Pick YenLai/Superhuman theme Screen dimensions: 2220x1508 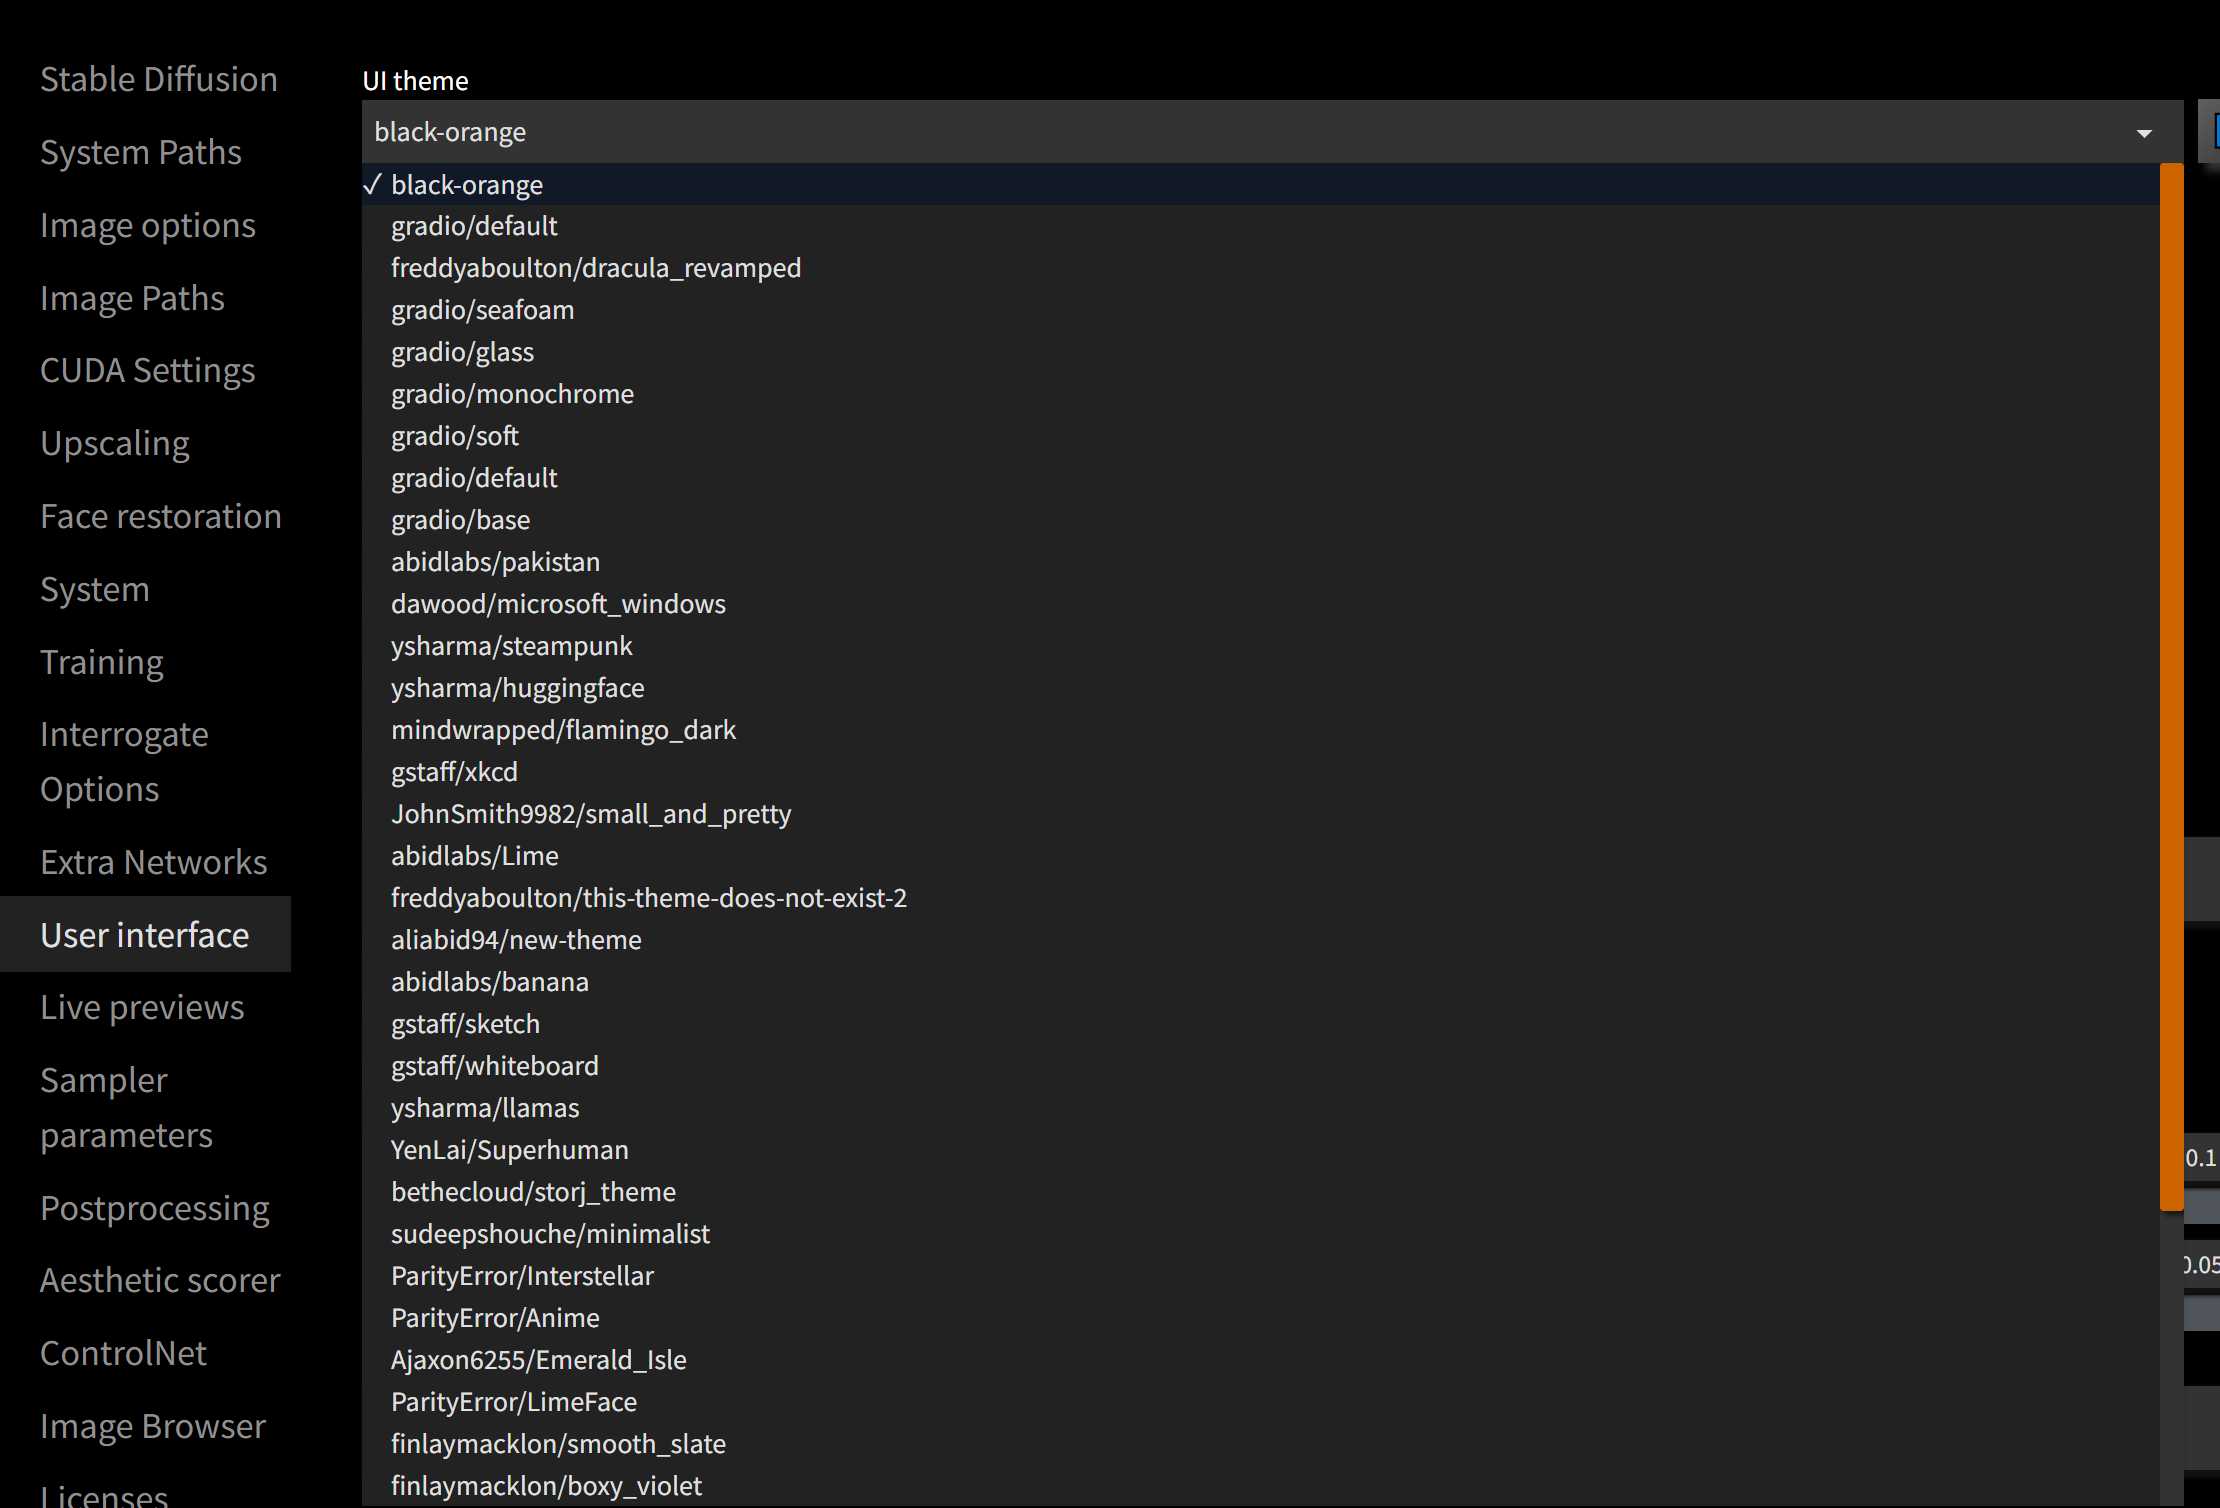(x=1261, y=1151)
